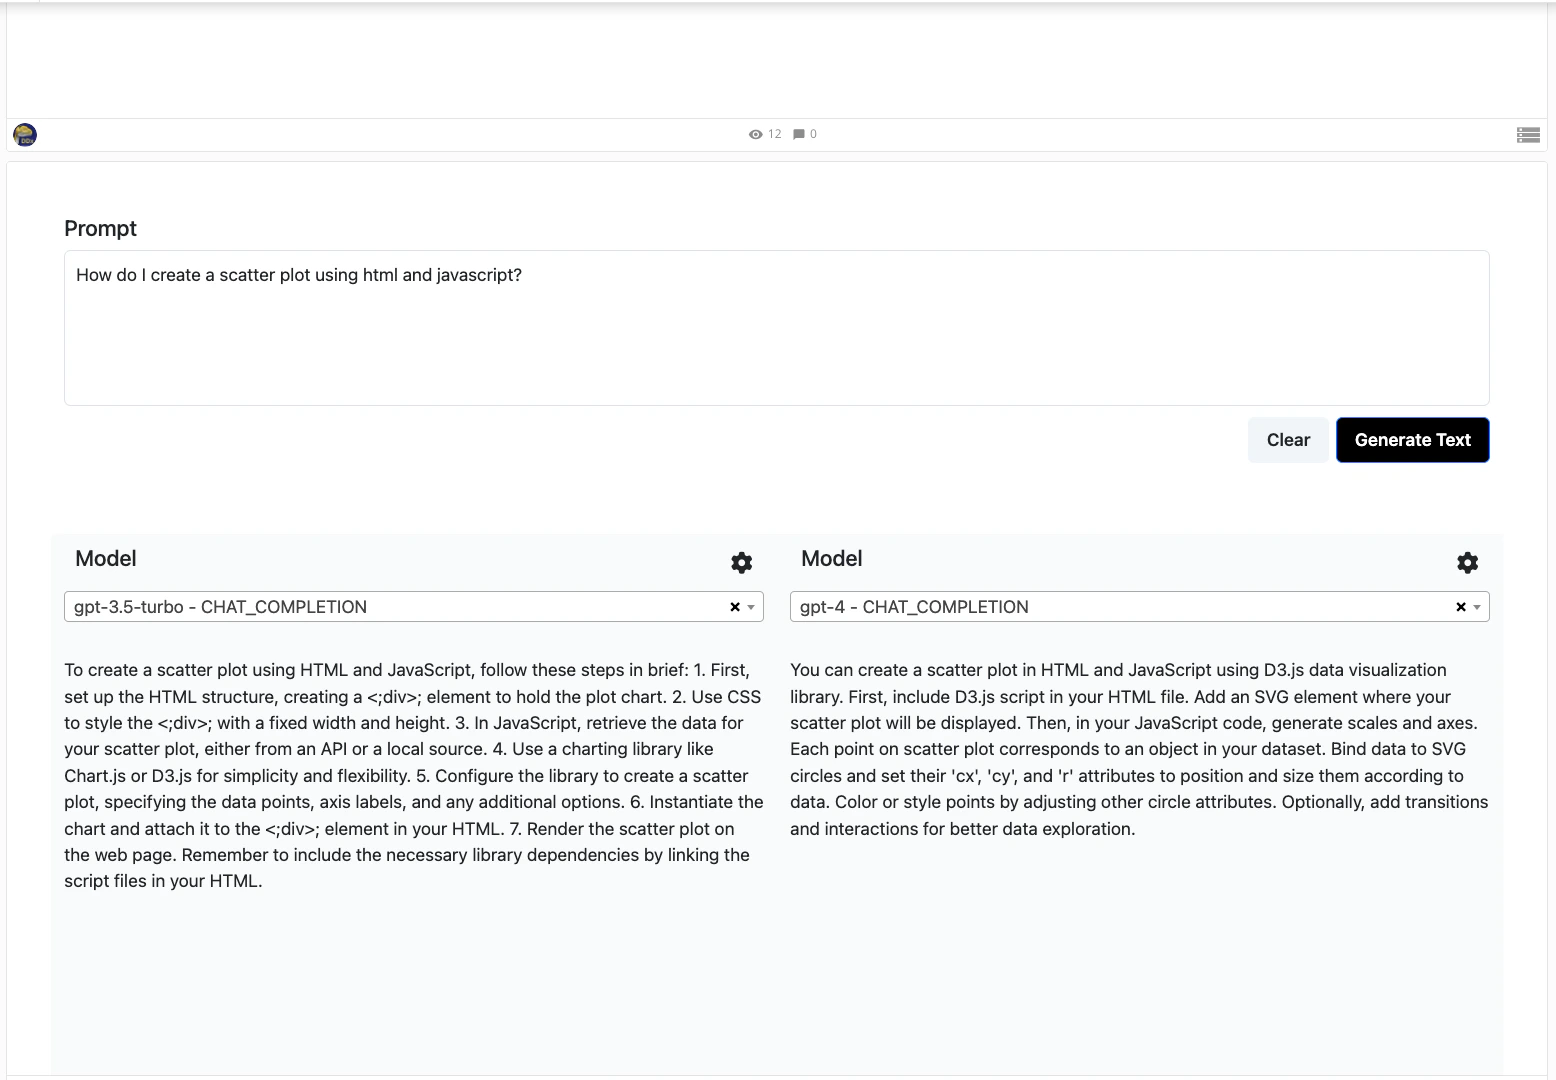The width and height of the screenshot is (1556, 1080).
Task: Click the user avatar icon
Action: (25, 135)
